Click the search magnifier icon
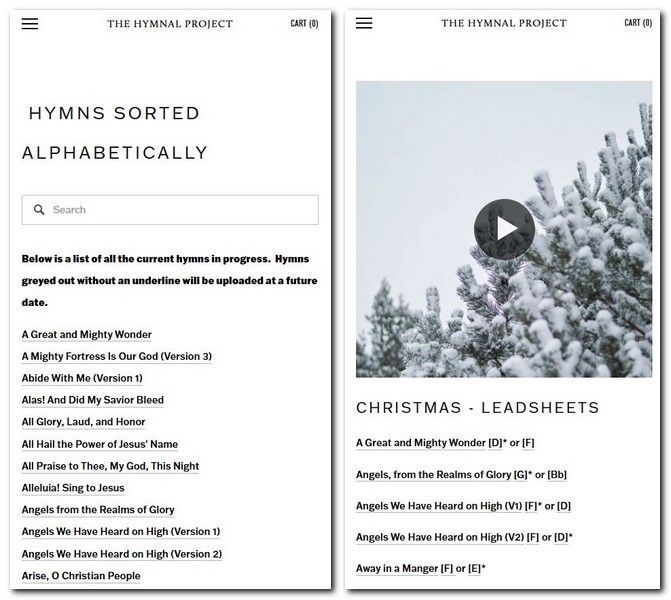 pyautogui.click(x=39, y=210)
